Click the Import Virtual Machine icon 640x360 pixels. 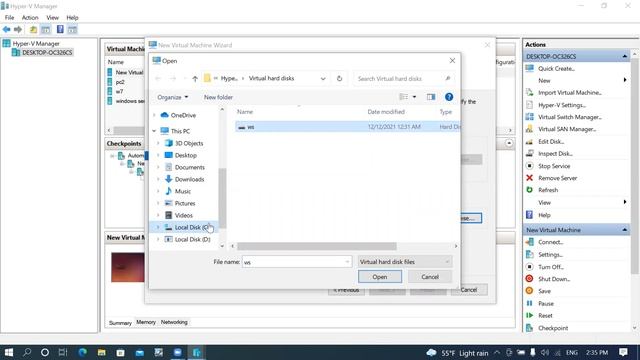click(529, 93)
